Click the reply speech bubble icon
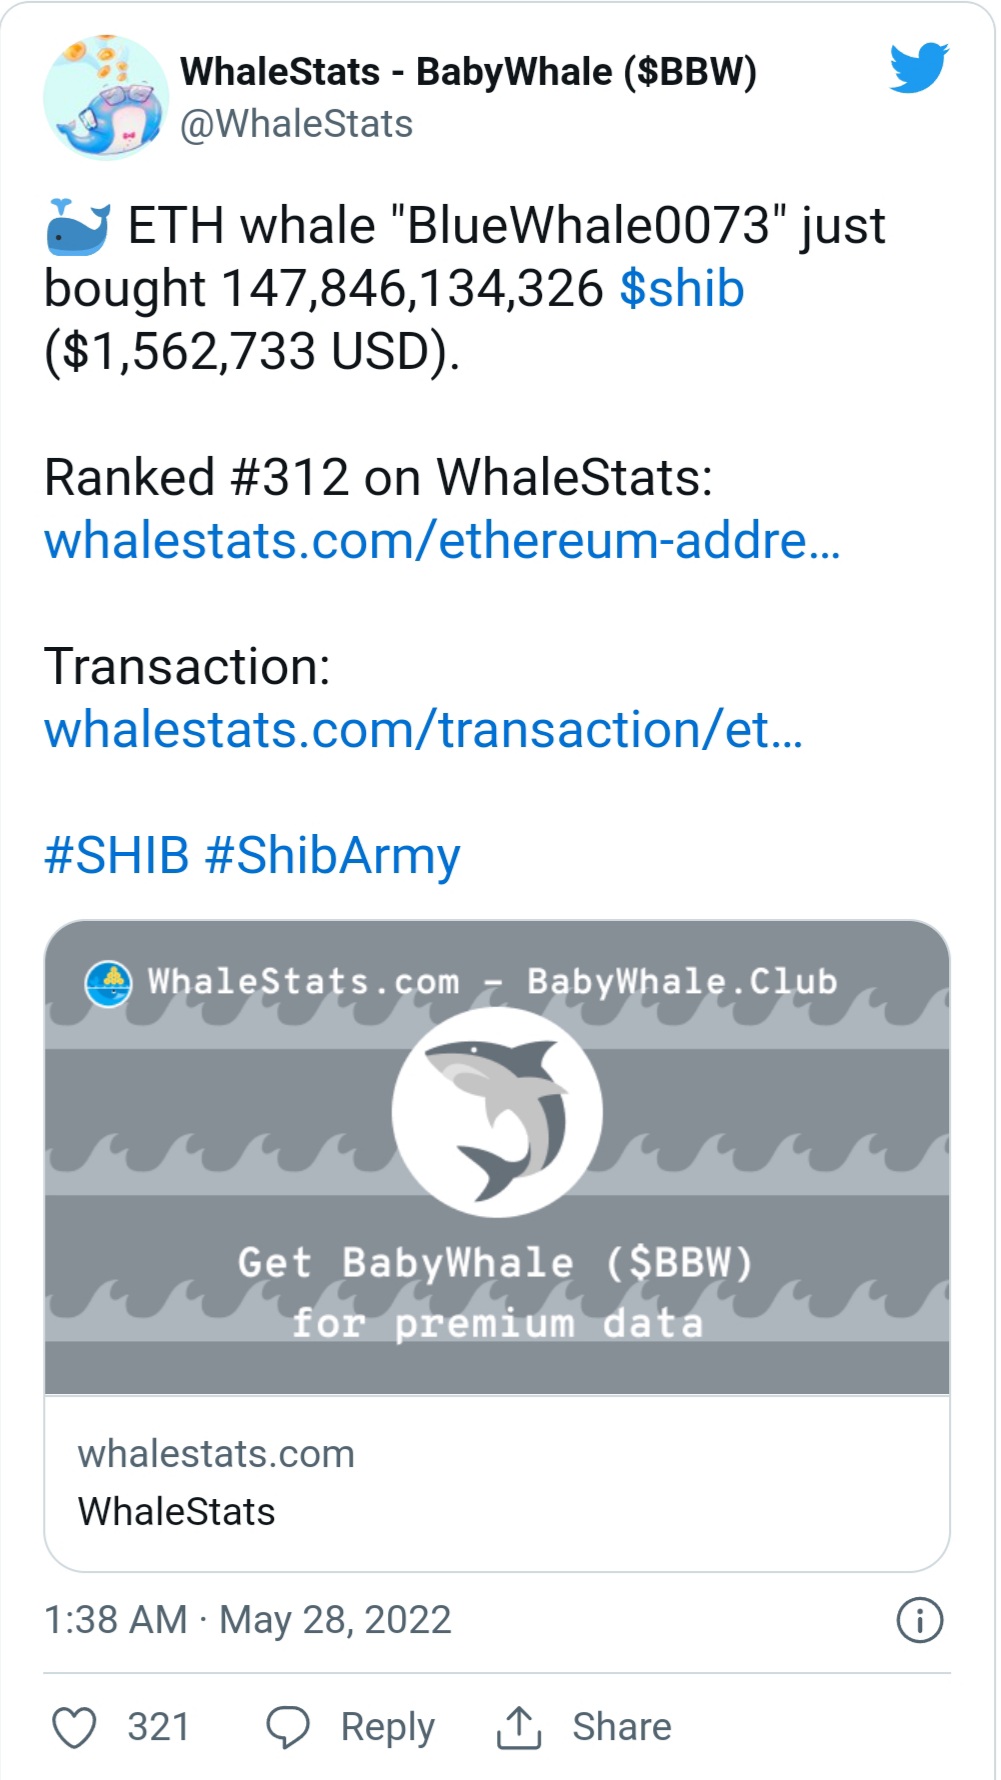This screenshot has width=1001, height=1780. 288,1727
